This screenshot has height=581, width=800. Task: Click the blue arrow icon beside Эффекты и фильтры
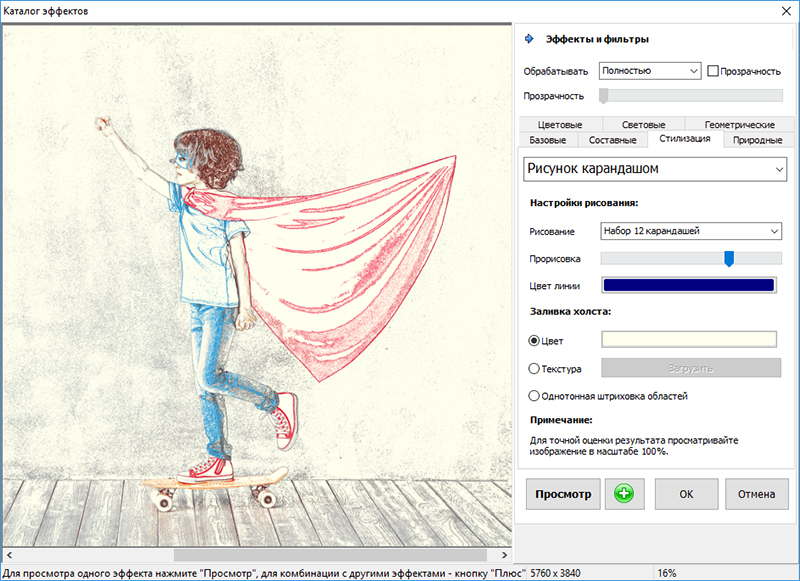(529, 39)
